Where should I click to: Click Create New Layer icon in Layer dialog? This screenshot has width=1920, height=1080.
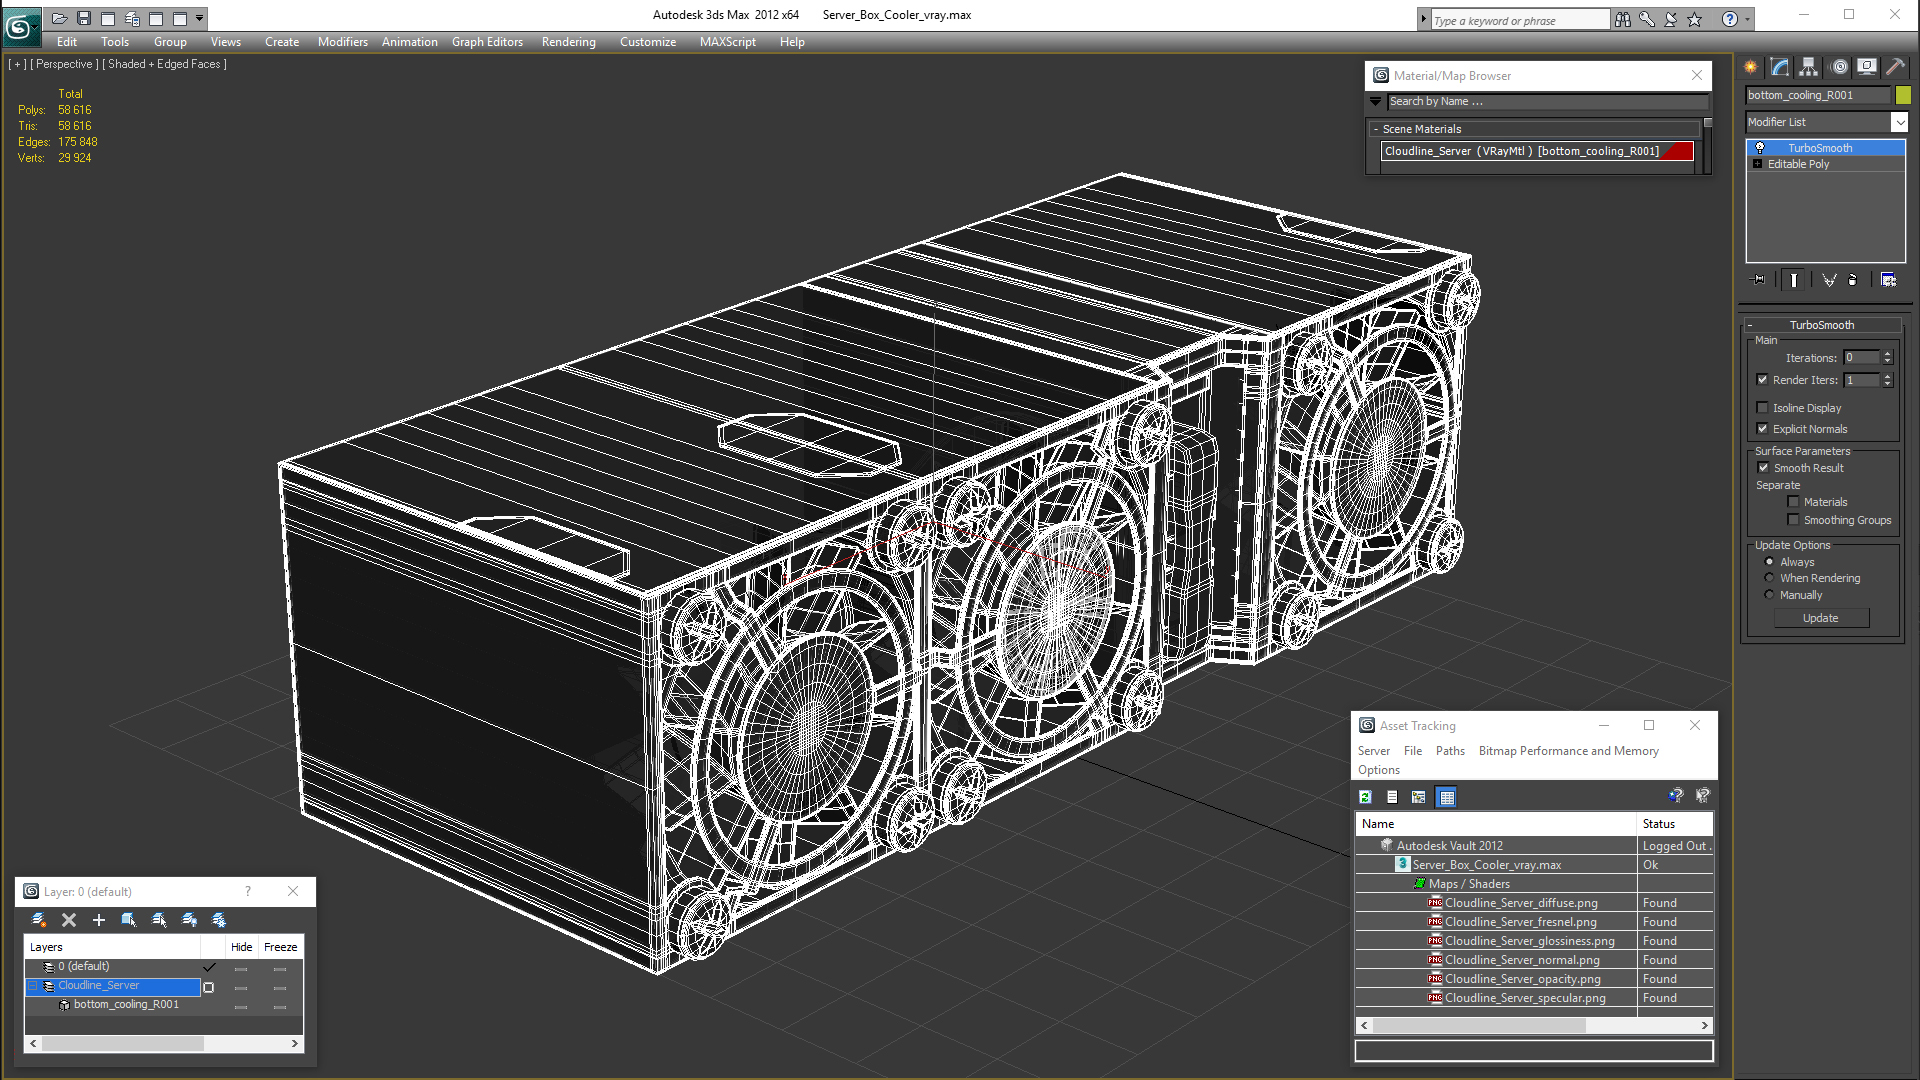click(x=39, y=920)
